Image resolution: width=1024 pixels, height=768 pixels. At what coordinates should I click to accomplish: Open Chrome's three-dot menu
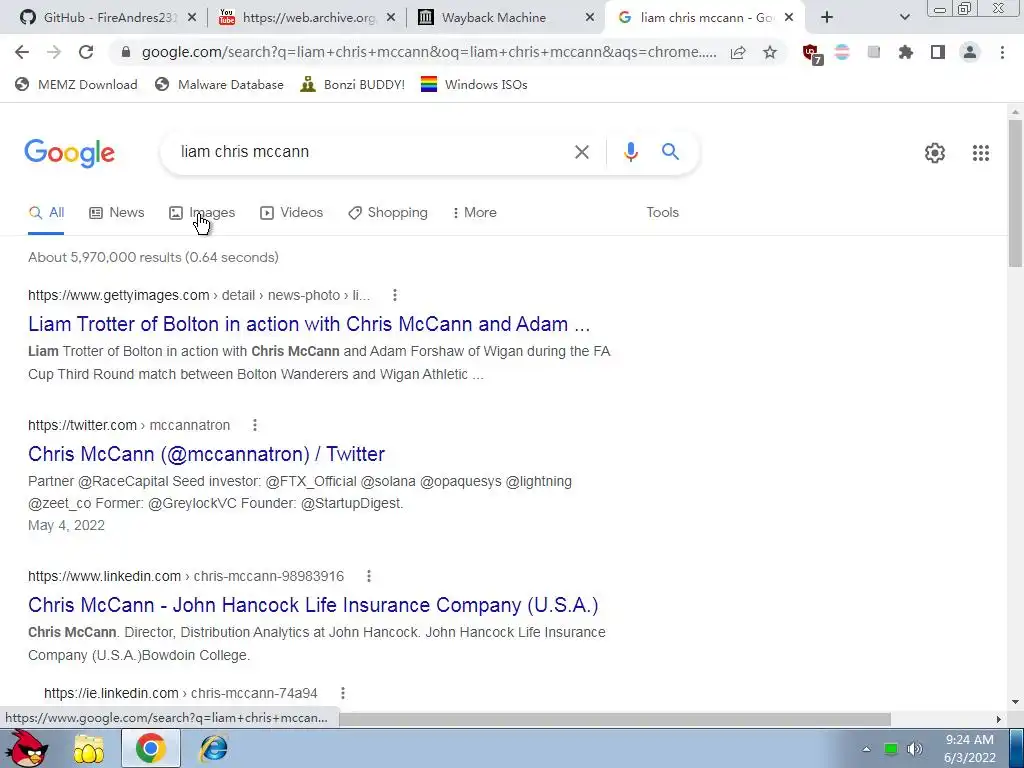(x=1002, y=52)
